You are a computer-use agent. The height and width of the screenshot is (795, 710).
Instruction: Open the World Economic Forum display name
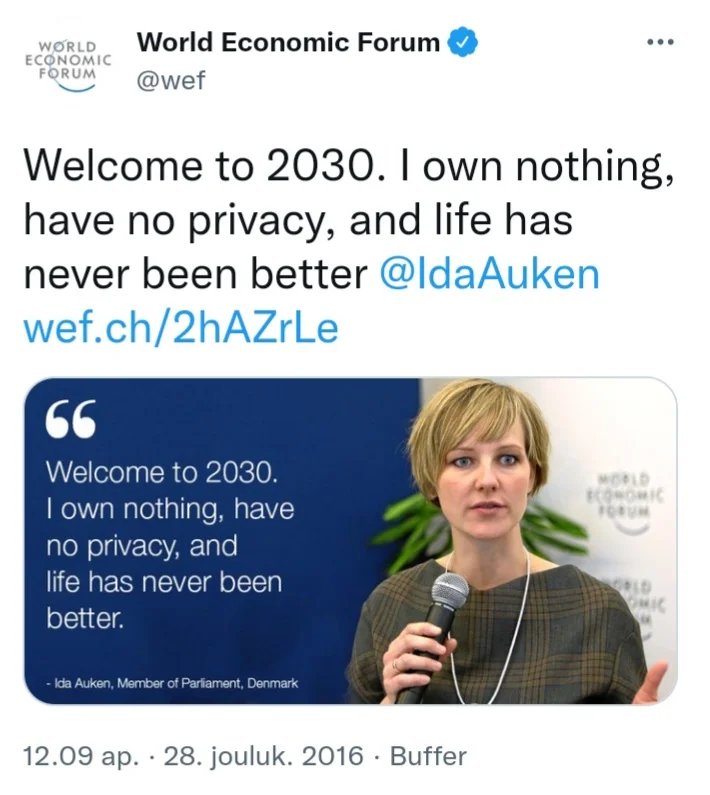[287, 43]
